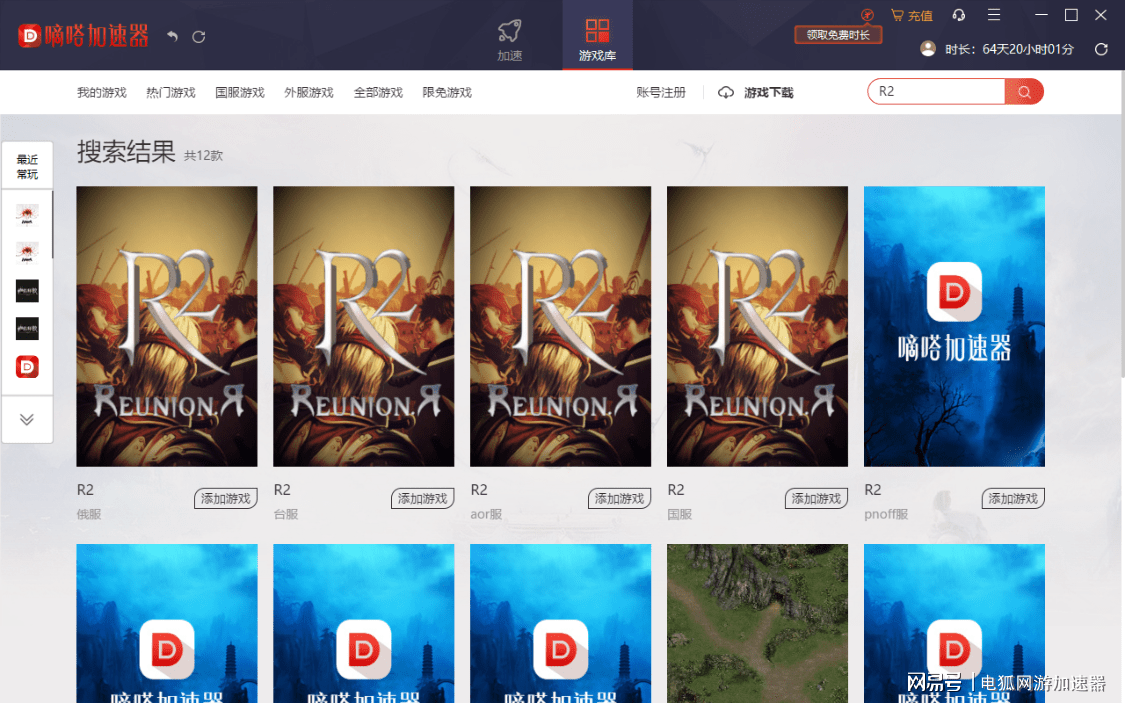Screen dimensions: 1125x703
Task: Click the back arrow icon near logo
Action: click(172, 36)
